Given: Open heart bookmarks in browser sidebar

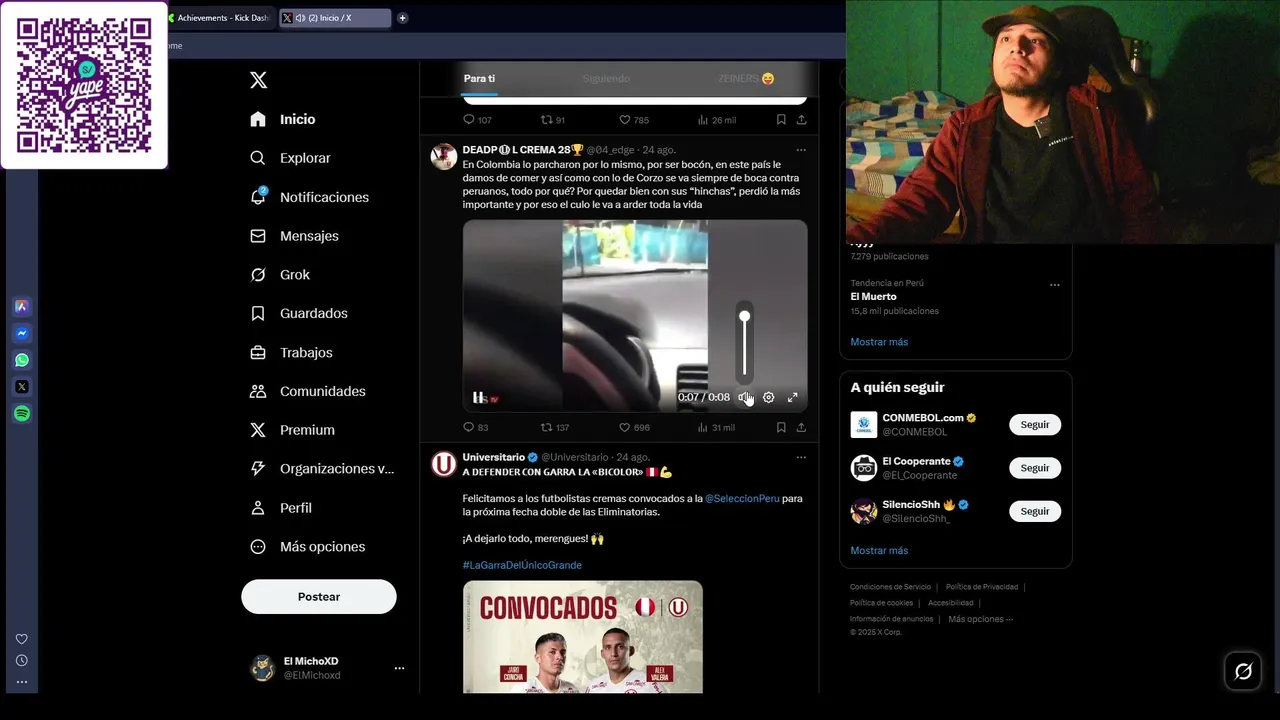Looking at the screenshot, I should 22,639.
